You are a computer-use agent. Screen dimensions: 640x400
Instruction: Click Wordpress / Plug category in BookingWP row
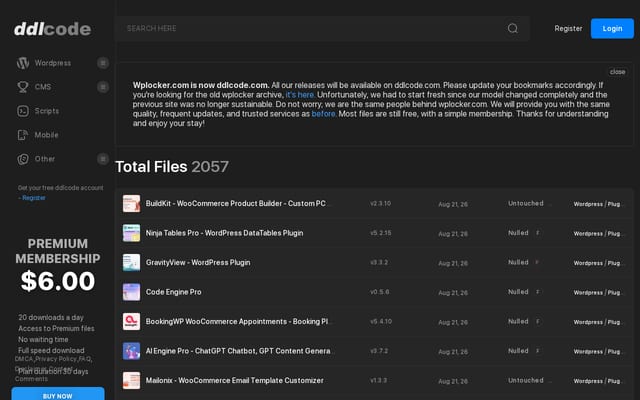pyautogui.click(x=598, y=322)
